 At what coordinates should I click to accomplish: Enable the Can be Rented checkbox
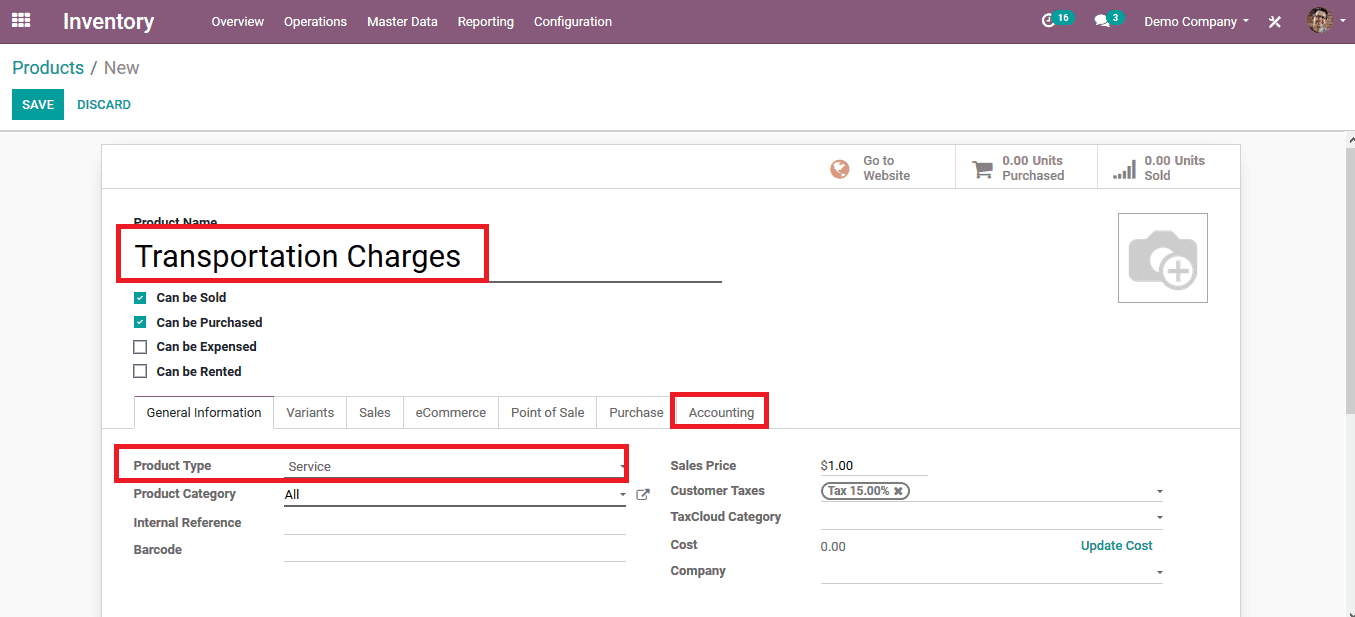pyautogui.click(x=140, y=372)
